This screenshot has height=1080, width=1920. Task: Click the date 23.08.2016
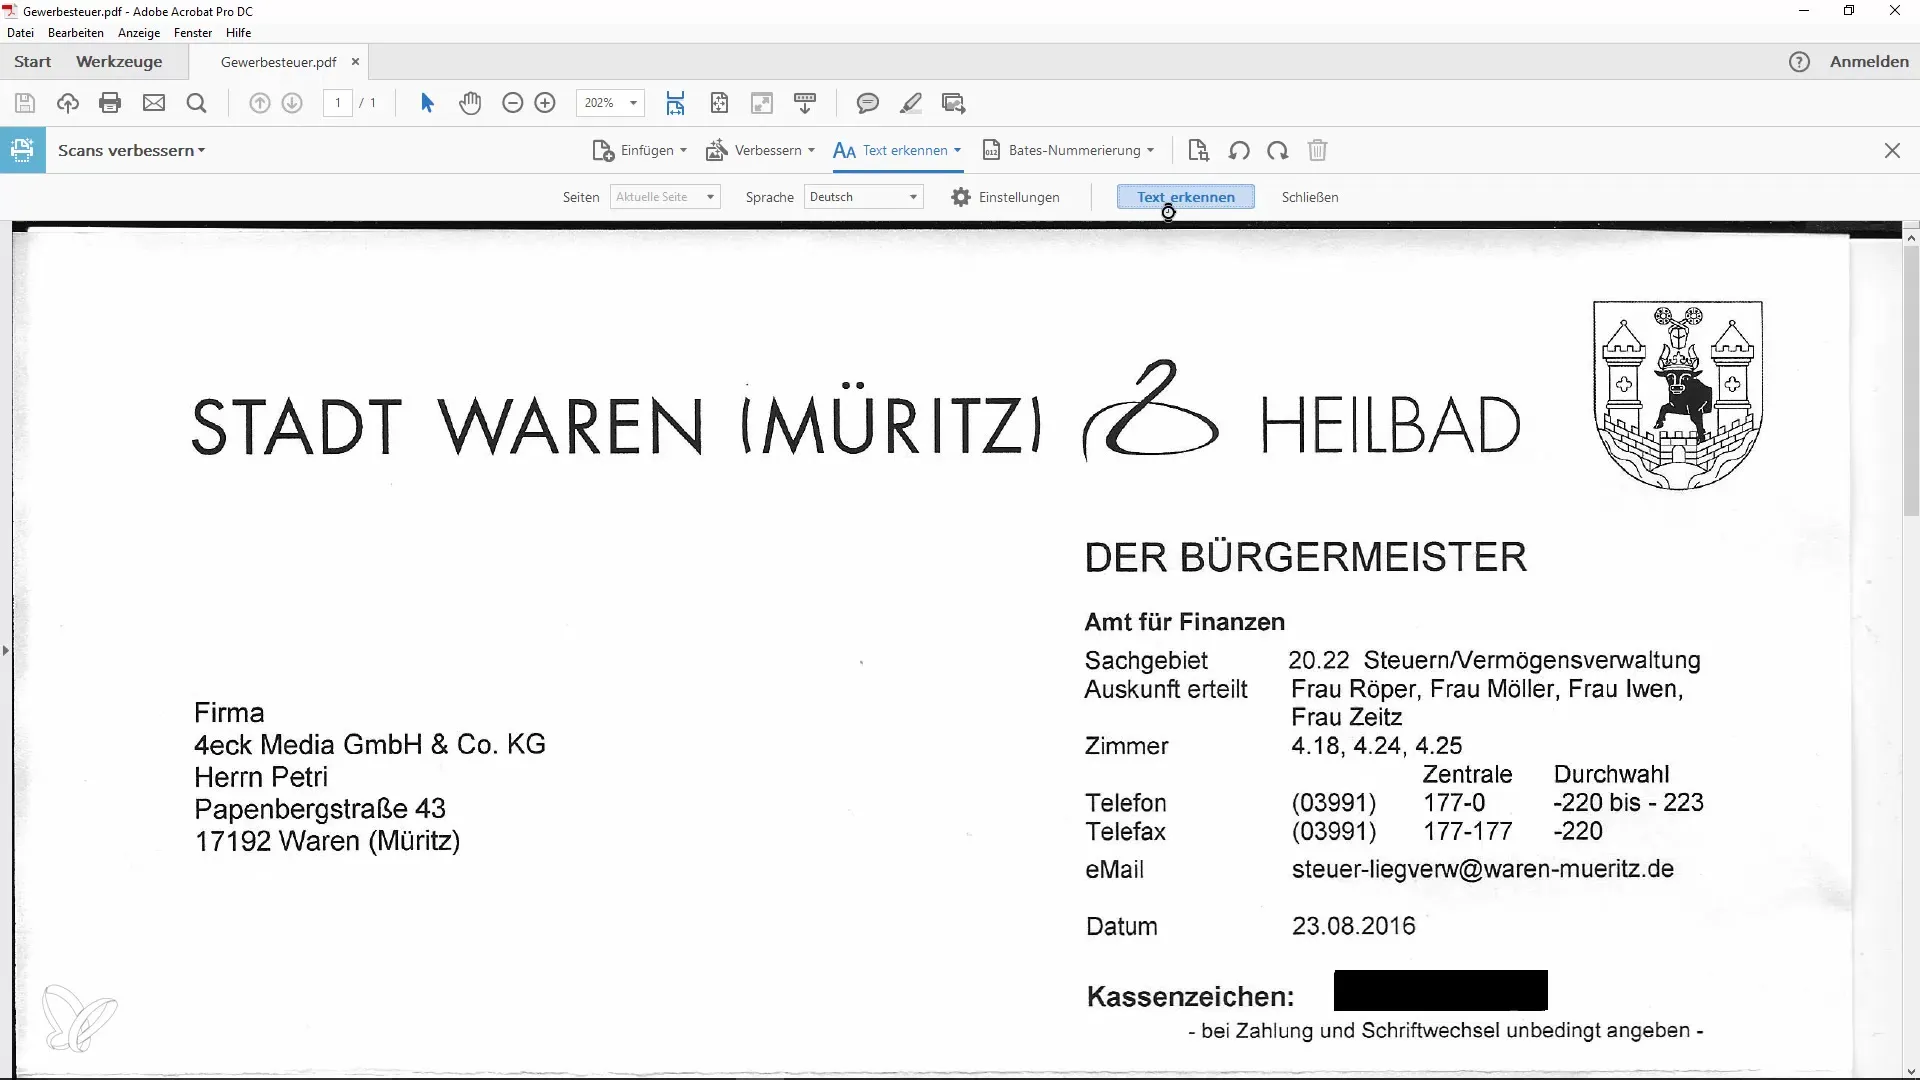coord(1353,926)
